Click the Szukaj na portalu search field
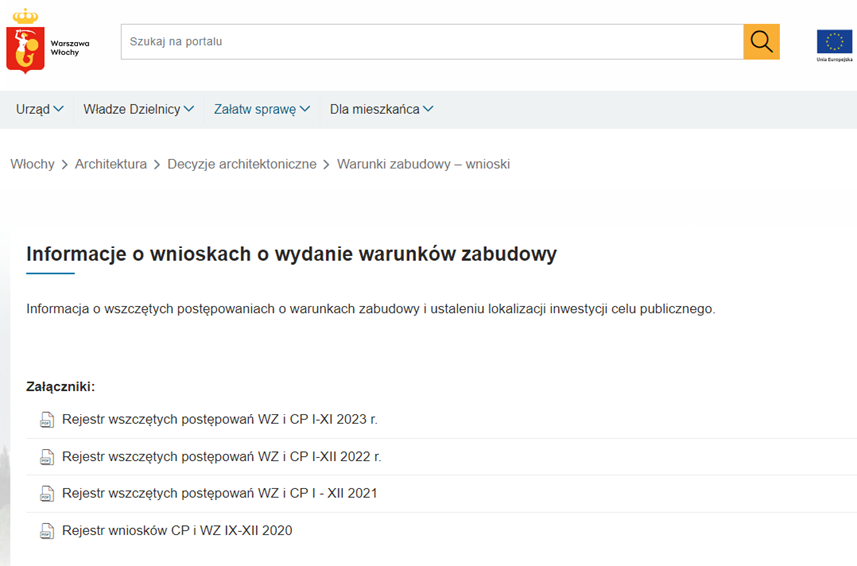This screenshot has width=857, height=566. [431, 42]
